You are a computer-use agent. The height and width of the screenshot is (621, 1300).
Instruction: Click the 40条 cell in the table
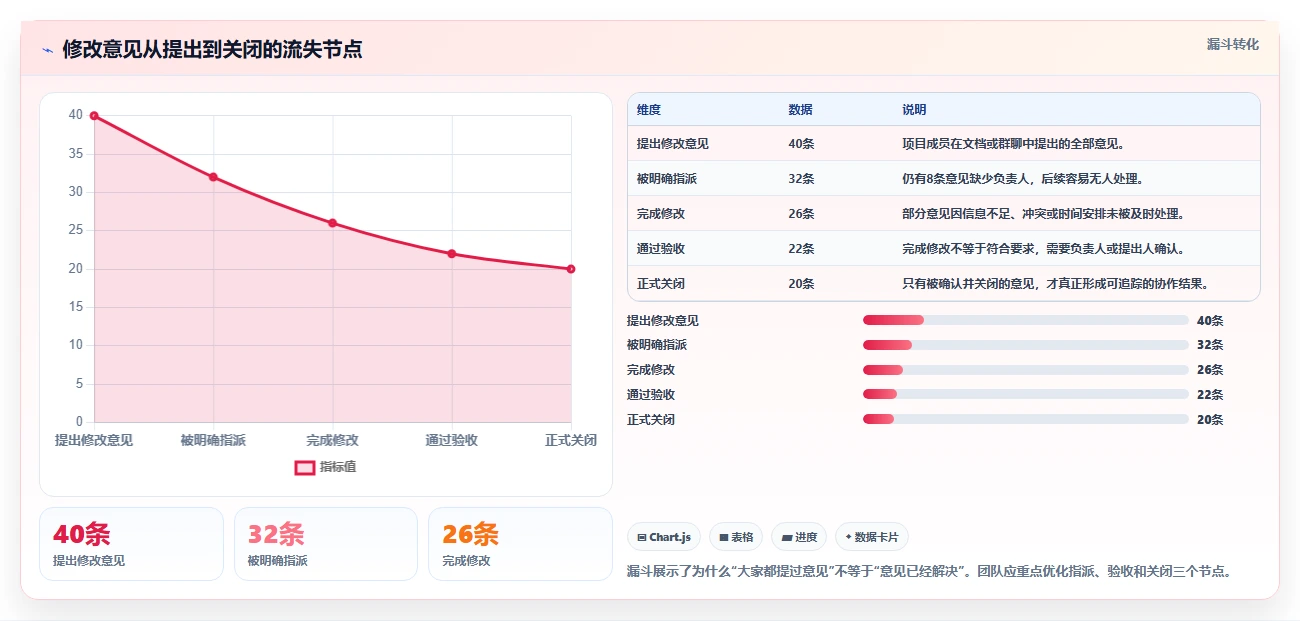(801, 144)
